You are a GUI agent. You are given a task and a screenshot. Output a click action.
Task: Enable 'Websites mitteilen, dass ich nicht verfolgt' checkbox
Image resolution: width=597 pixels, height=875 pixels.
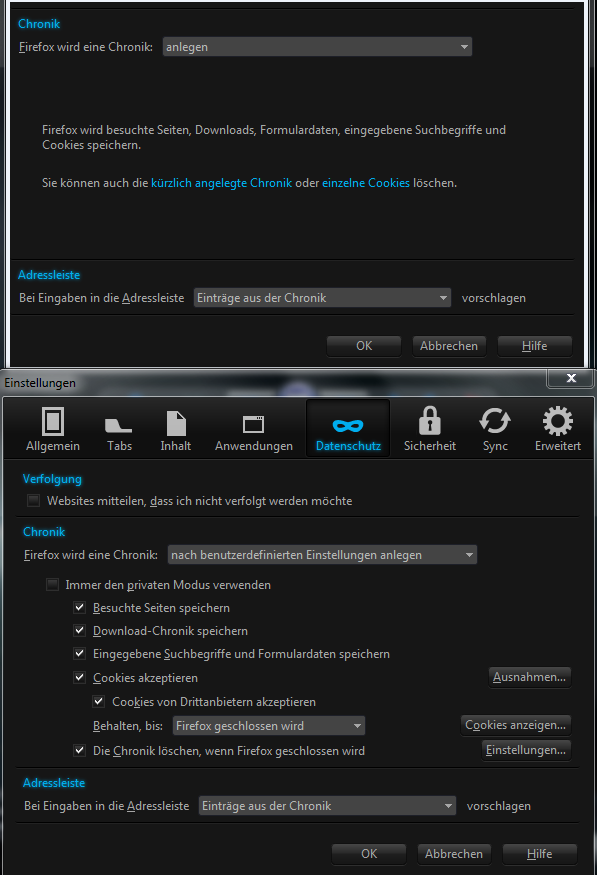click(33, 501)
